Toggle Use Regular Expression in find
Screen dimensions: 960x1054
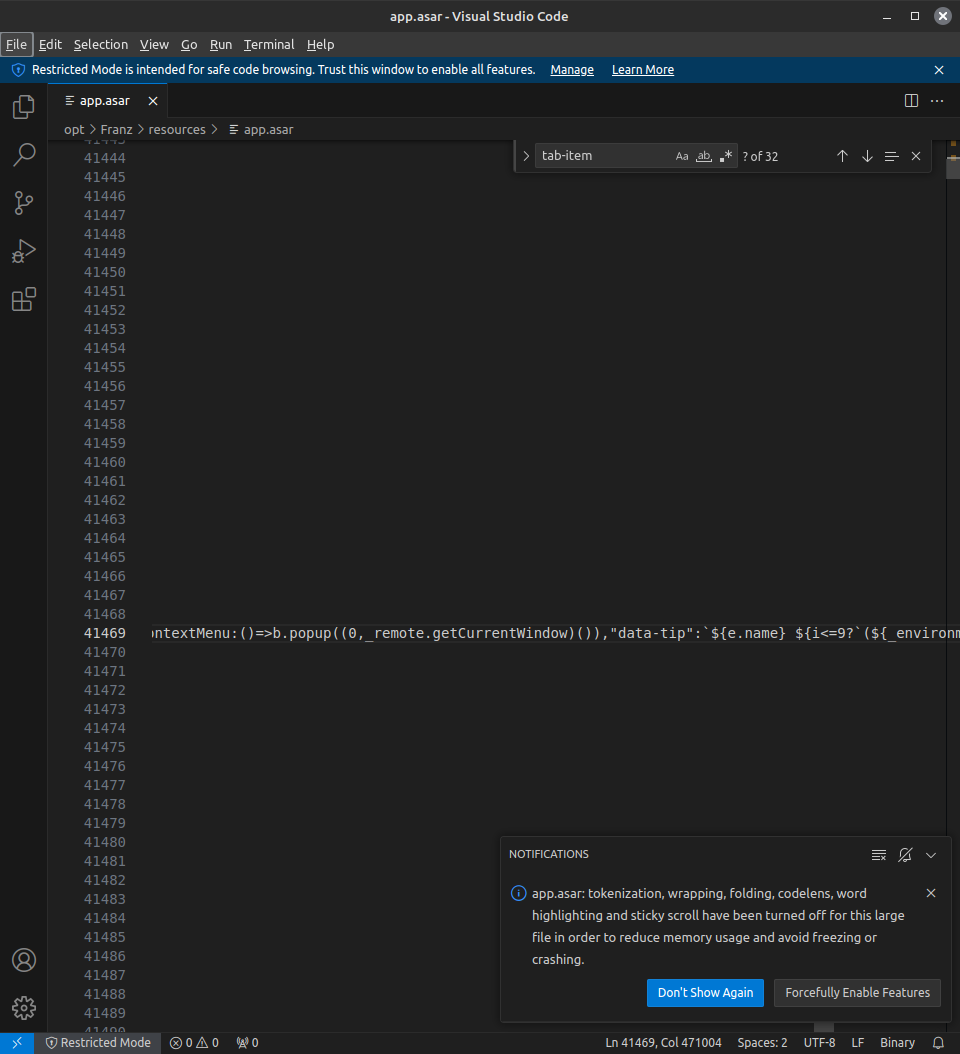(725, 156)
